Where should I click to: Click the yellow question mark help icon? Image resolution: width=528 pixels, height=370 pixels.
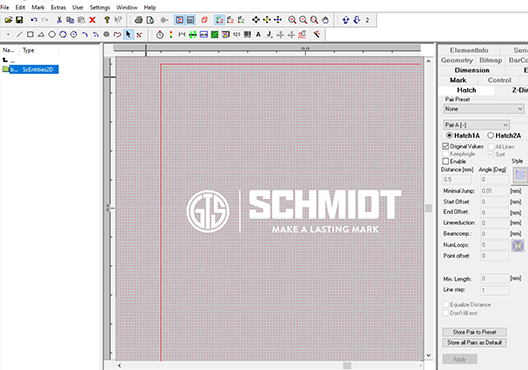(x=107, y=20)
